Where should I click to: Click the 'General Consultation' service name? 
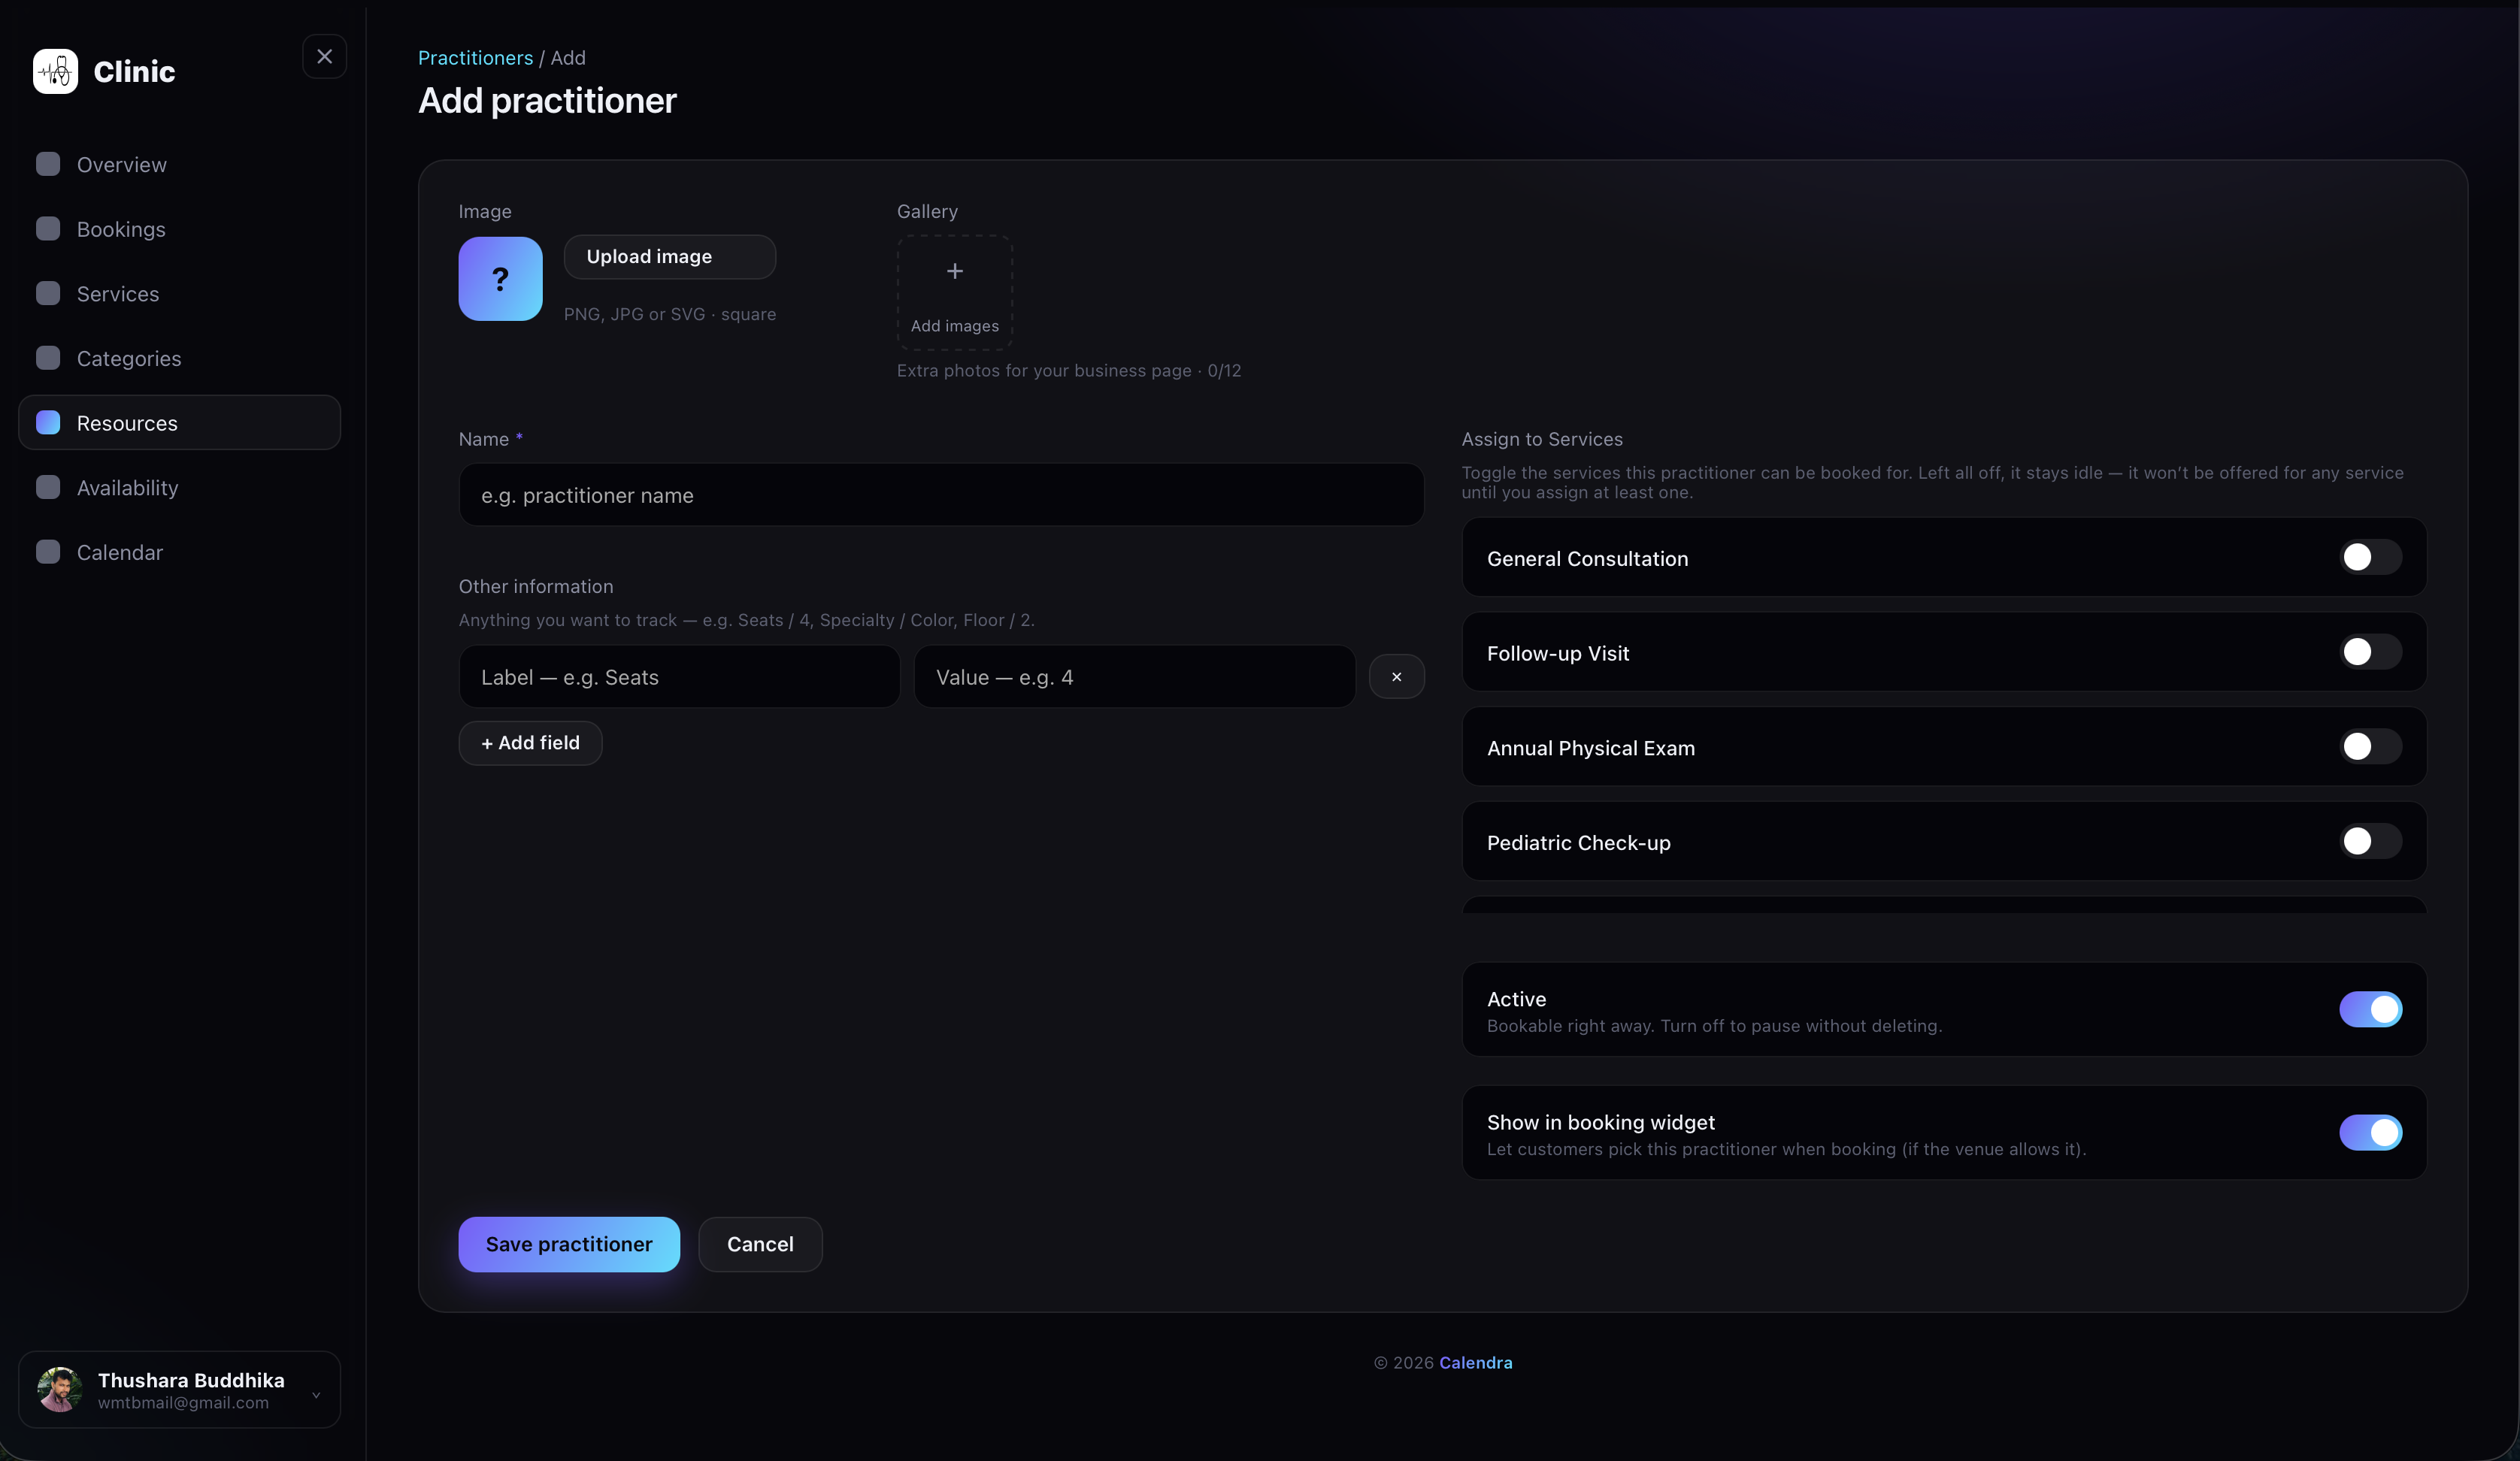(x=1587, y=559)
